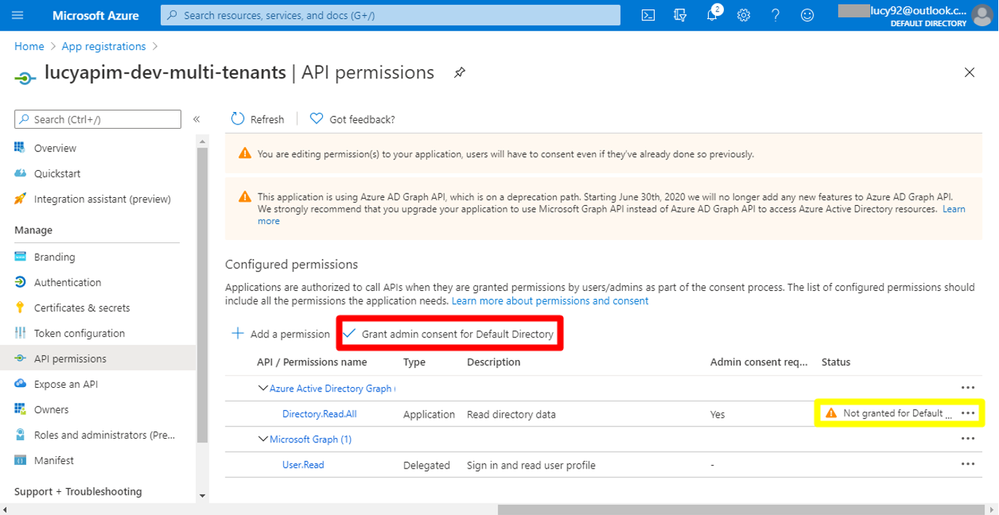The width and height of the screenshot is (999, 515).
Task: Collapse the left sidebar menu
Action: coord(196,119)
